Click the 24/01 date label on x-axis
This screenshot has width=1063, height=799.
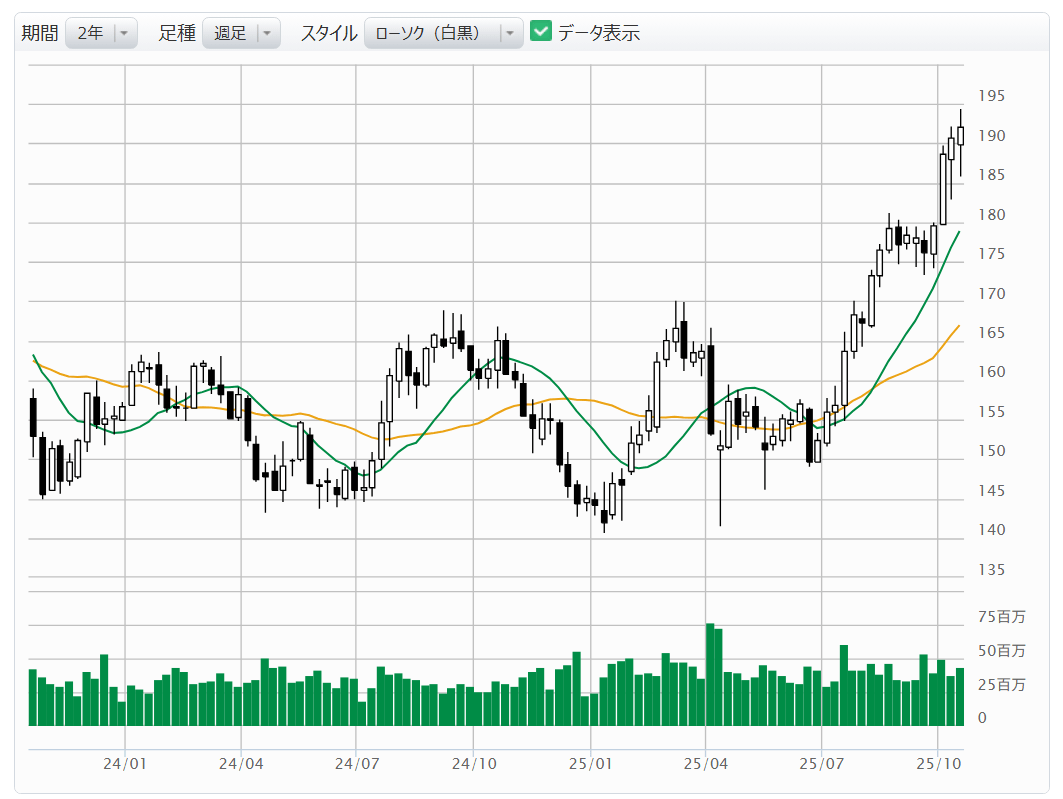125,764
